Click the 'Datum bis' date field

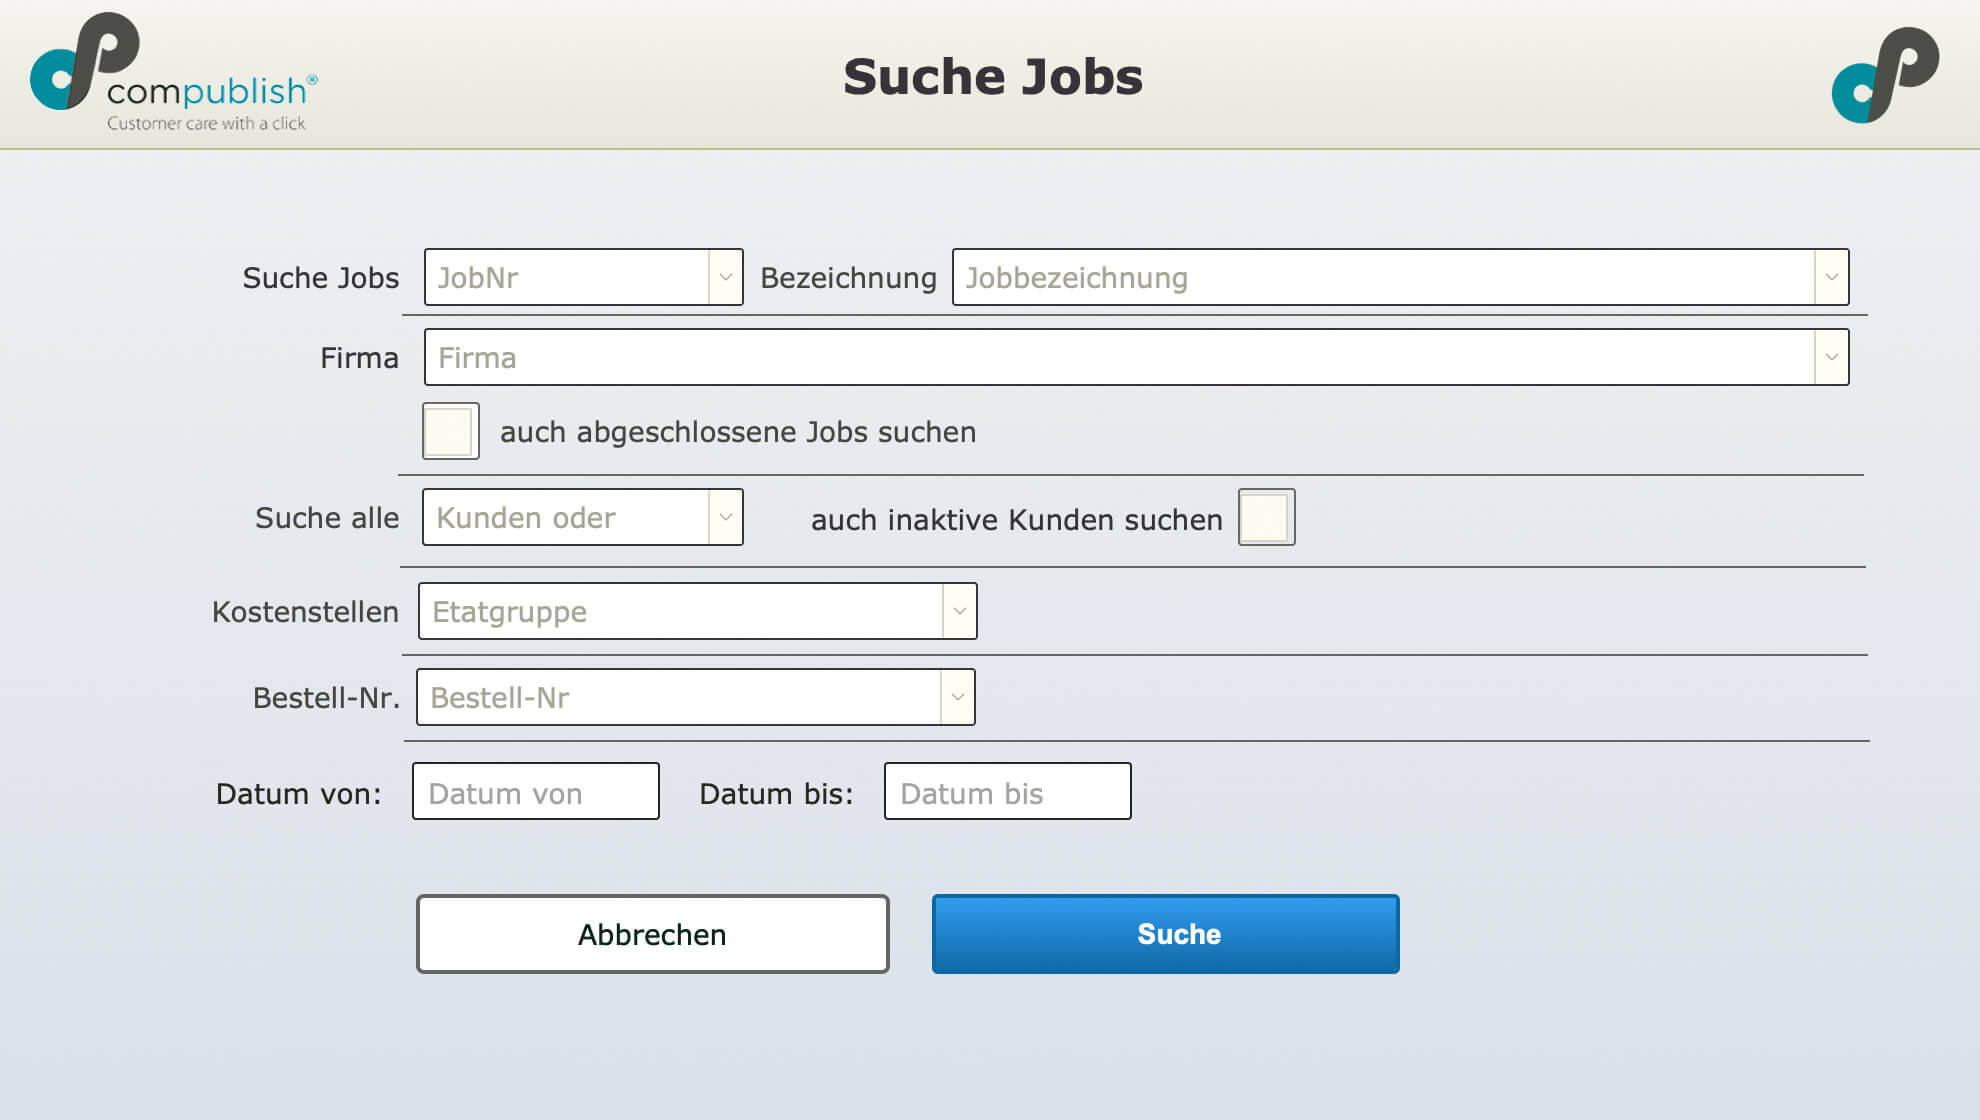point(1008,791)
